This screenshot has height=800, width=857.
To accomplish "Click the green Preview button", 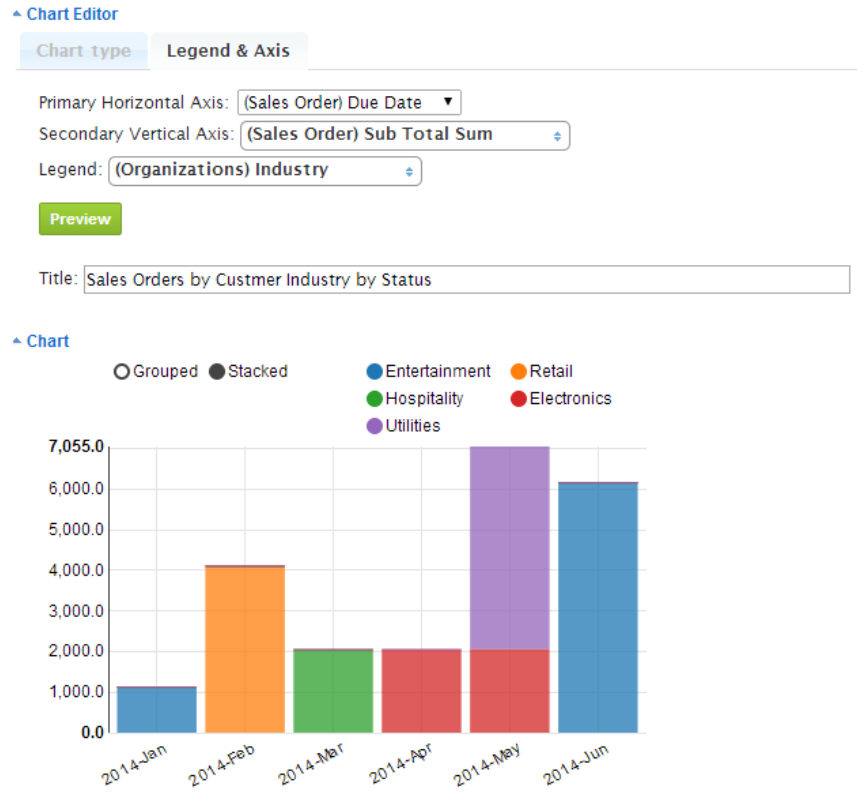I will 80,219.
